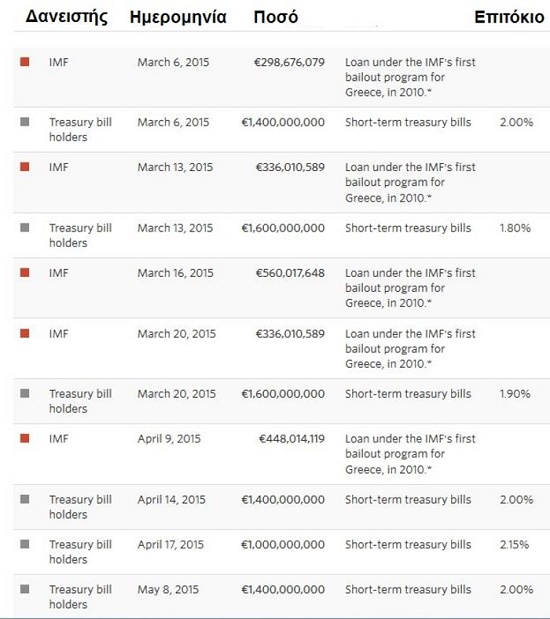Click Treasury bill holders in April 14 row
Screen dimensions: 550x619
(81, 507)
